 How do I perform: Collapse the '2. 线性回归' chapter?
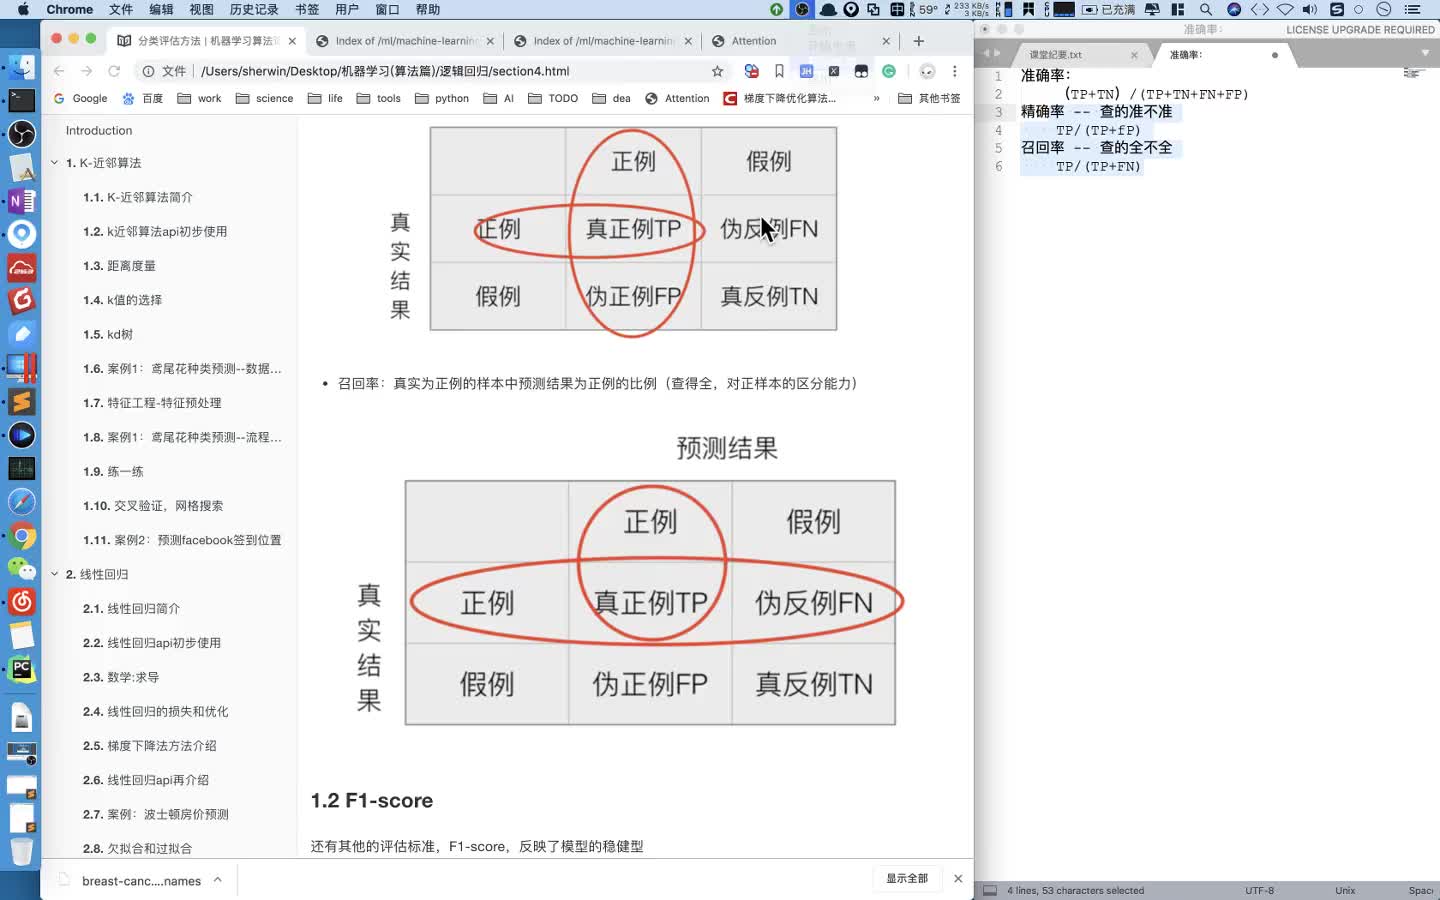[x=55, y=574]
